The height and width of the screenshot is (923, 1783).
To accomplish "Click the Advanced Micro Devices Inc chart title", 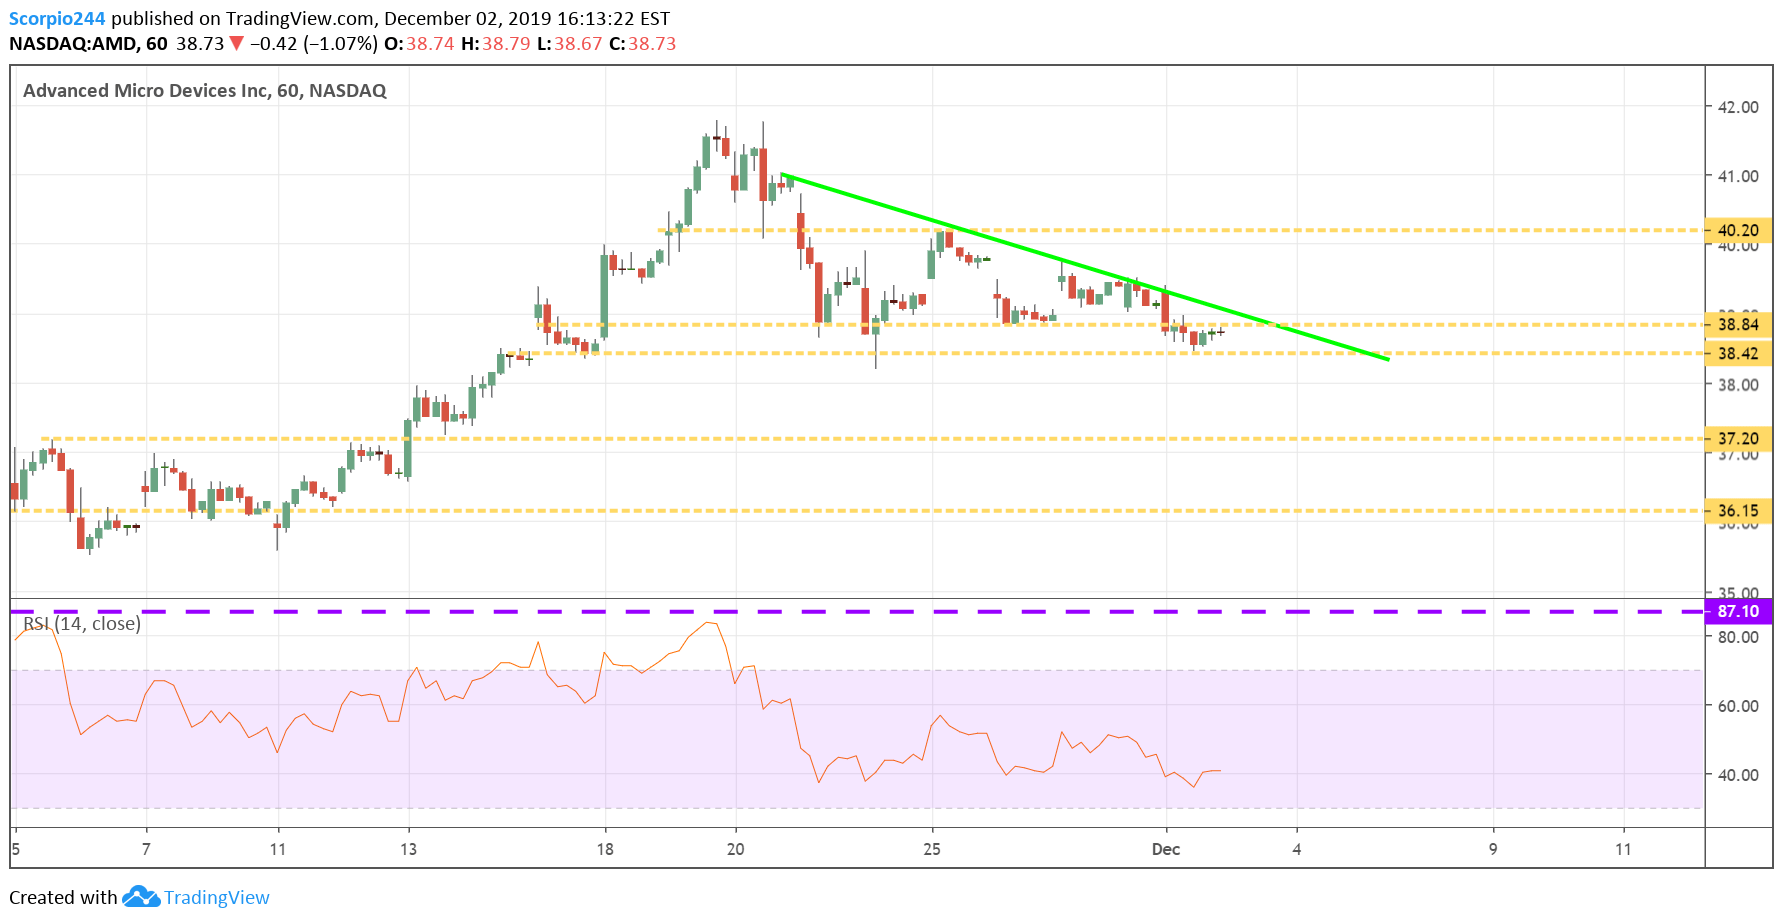I will tap(204, 91).
